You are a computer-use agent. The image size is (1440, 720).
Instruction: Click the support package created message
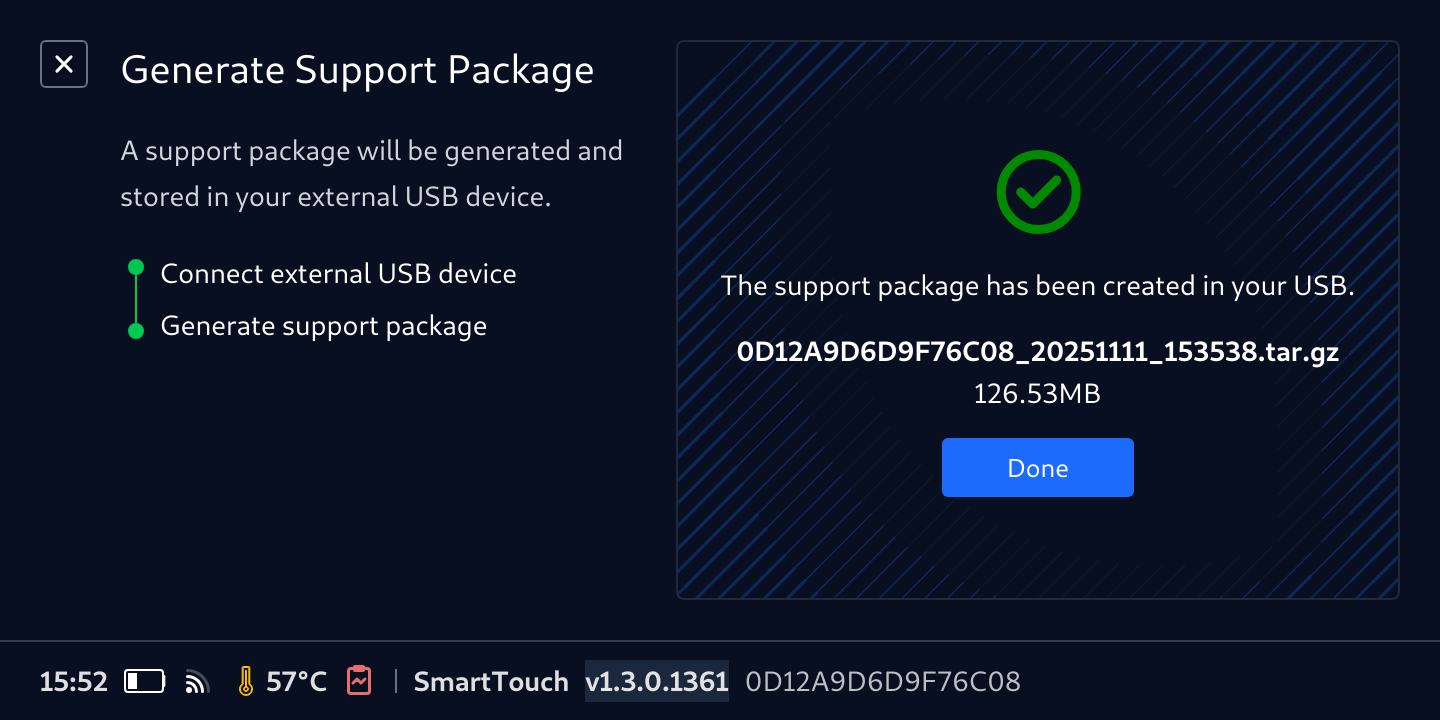(1037, 286)
